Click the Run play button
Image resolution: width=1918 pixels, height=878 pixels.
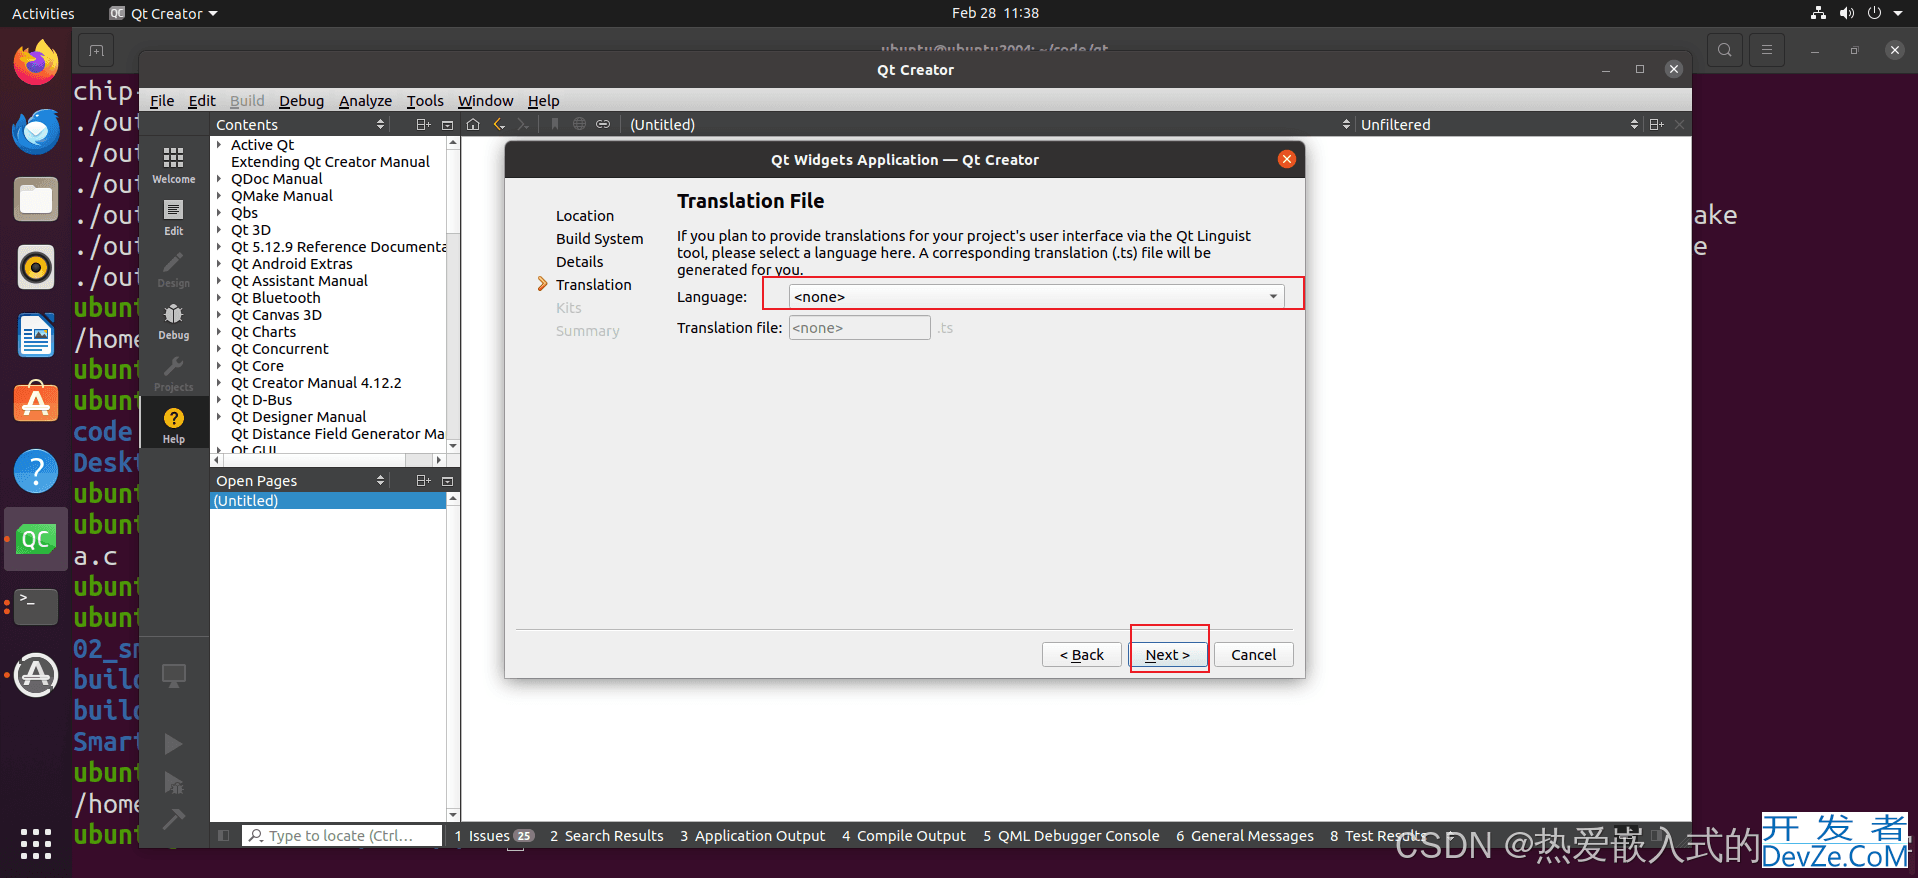coord(173,743)
